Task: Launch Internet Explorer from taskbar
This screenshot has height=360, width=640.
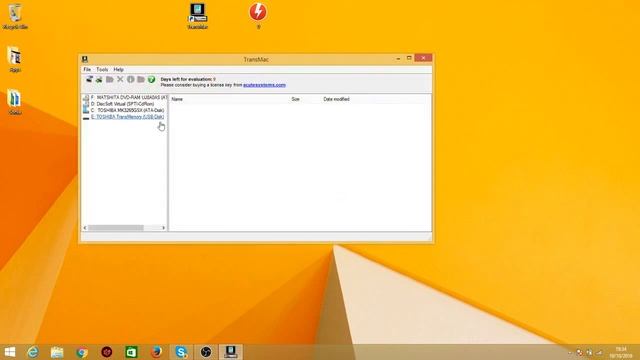Action: tap(33, 352)
